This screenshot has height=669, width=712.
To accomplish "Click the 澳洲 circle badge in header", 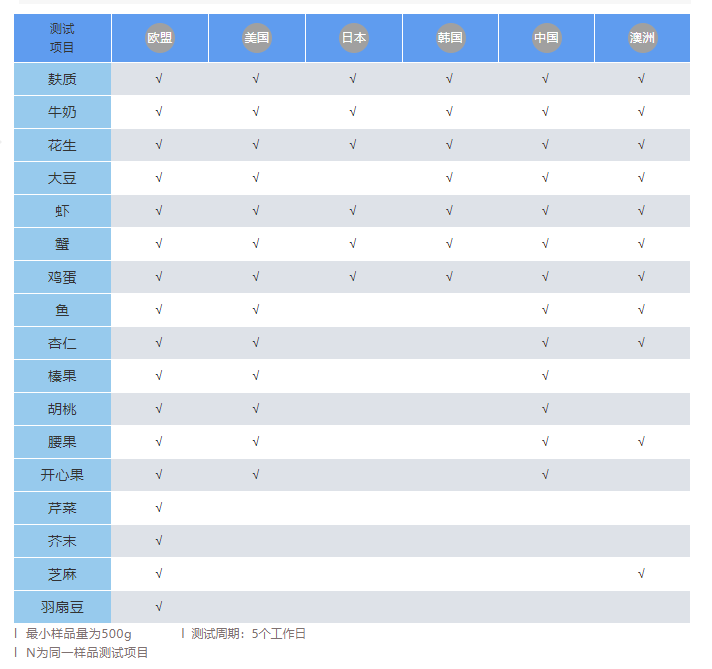I will pos(642,38).
